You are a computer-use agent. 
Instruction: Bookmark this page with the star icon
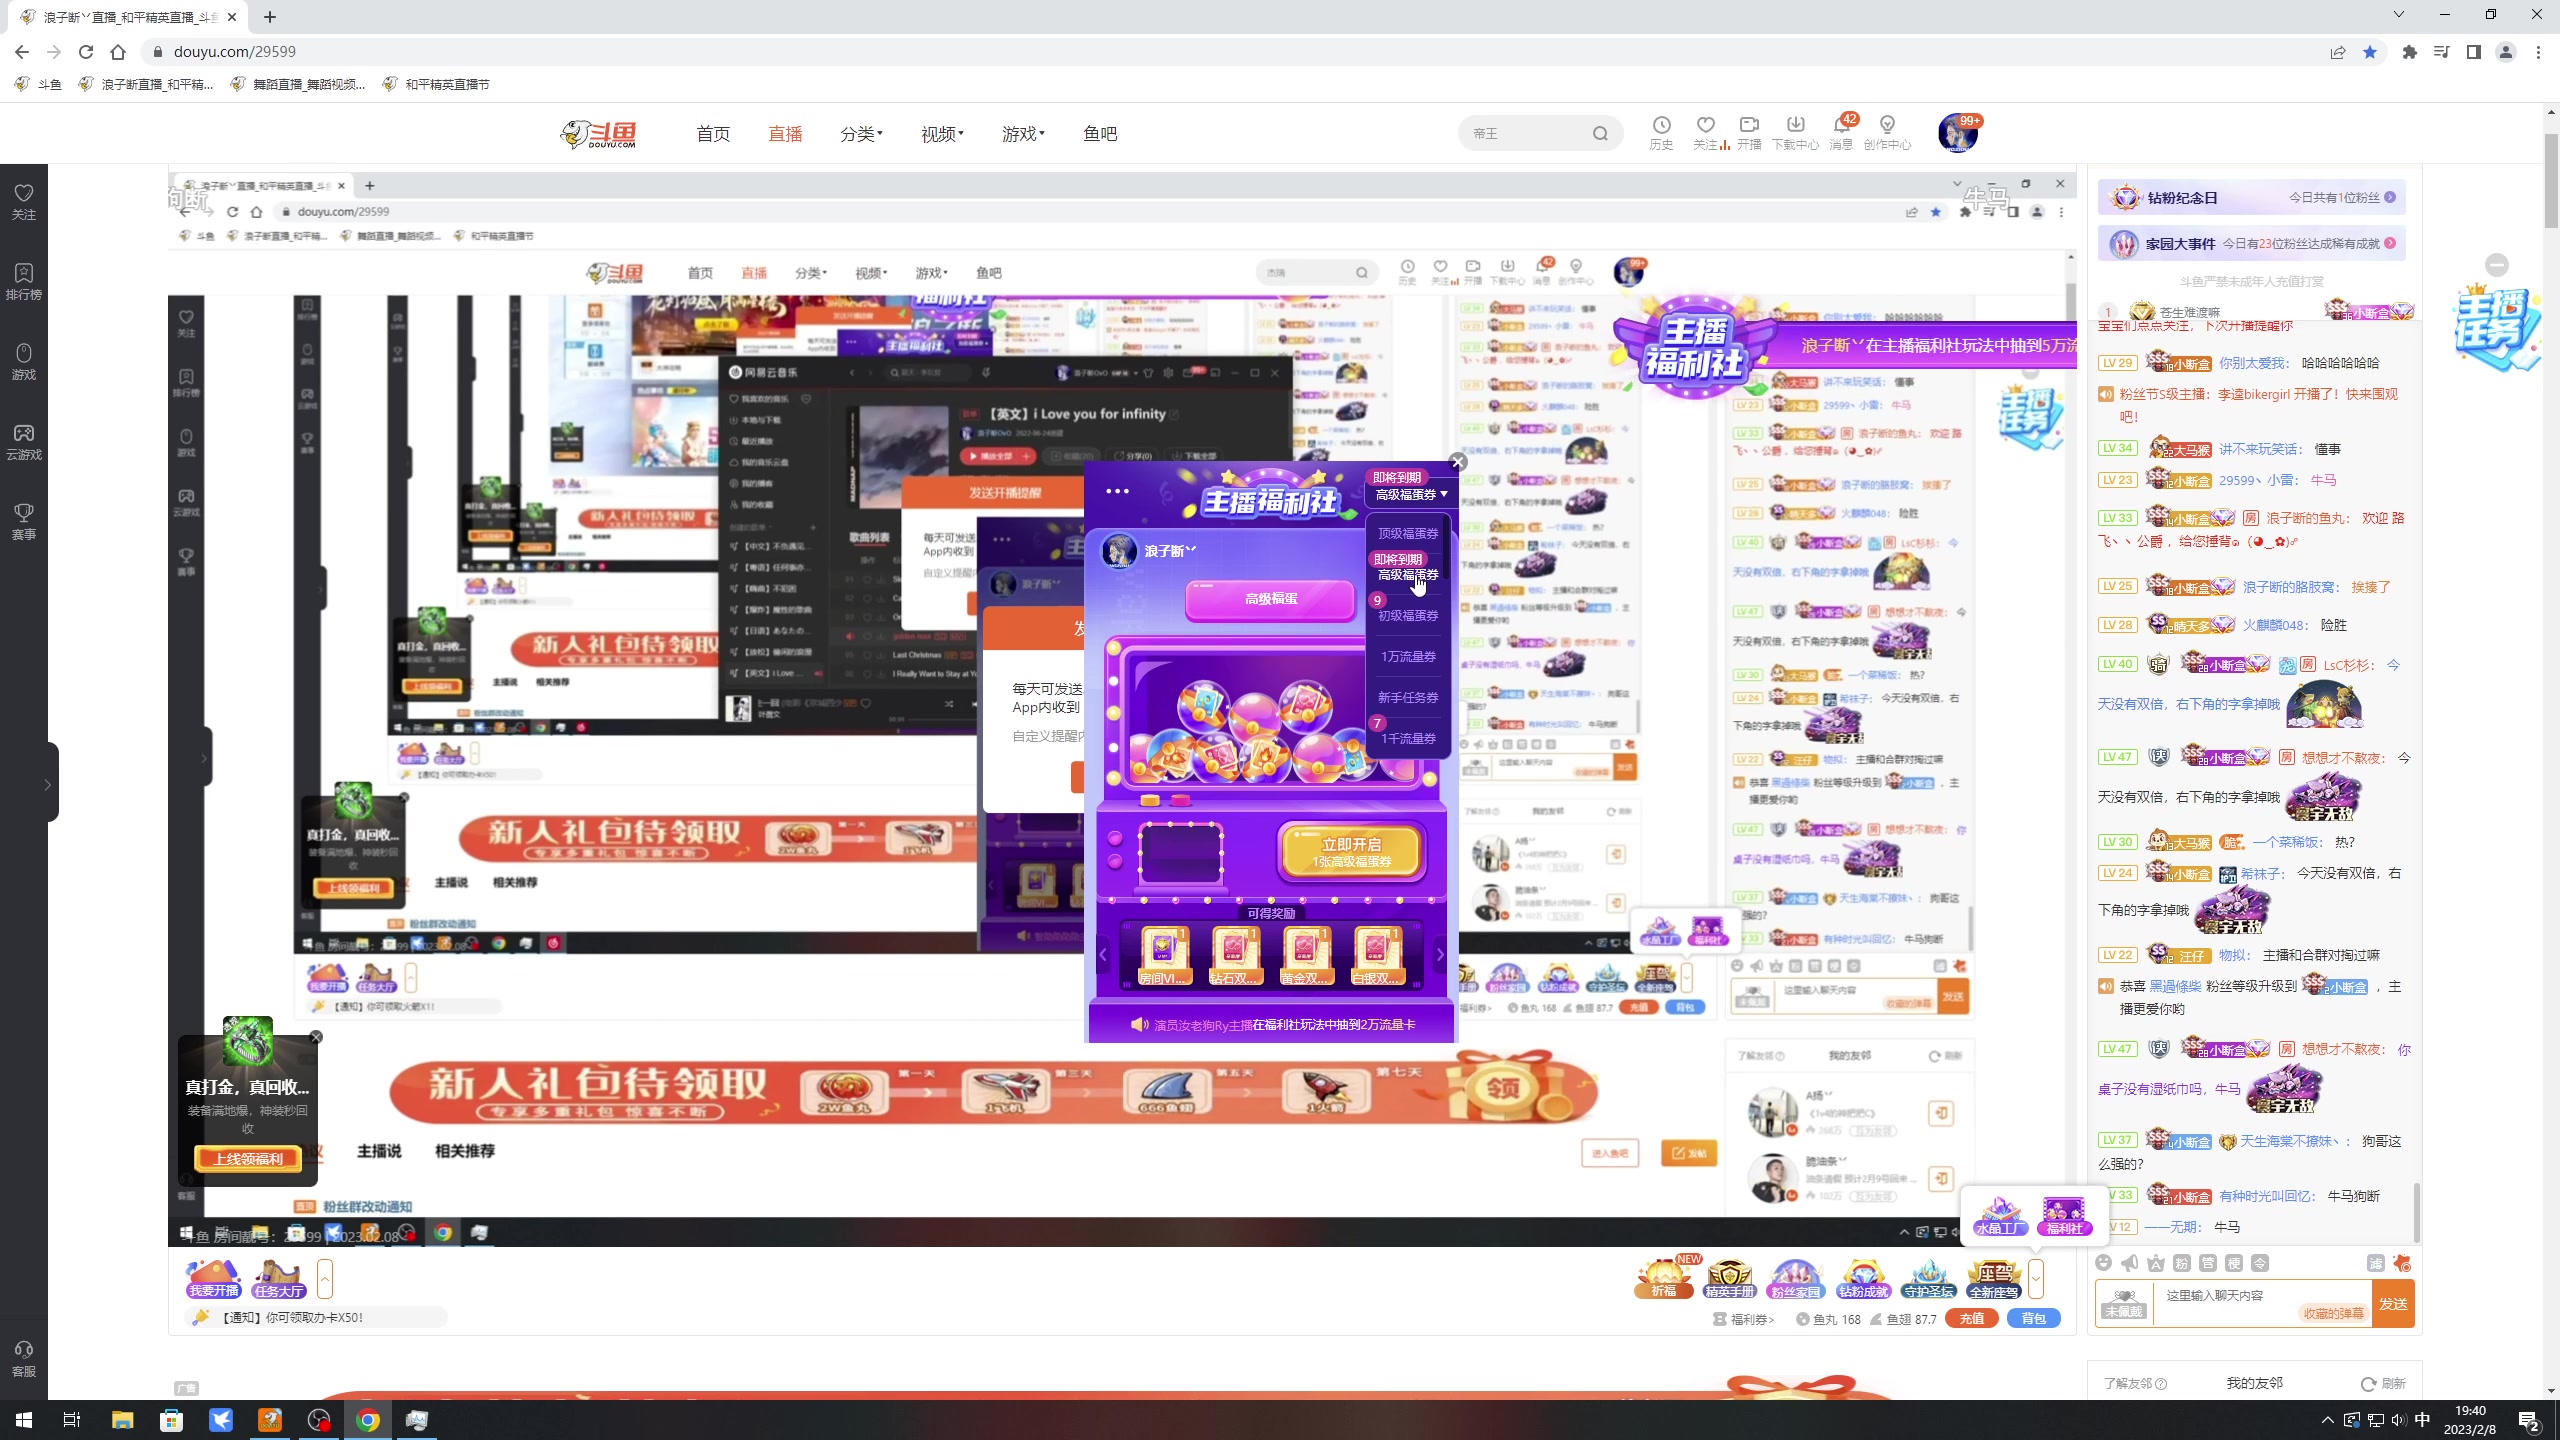pos(2370,52)
